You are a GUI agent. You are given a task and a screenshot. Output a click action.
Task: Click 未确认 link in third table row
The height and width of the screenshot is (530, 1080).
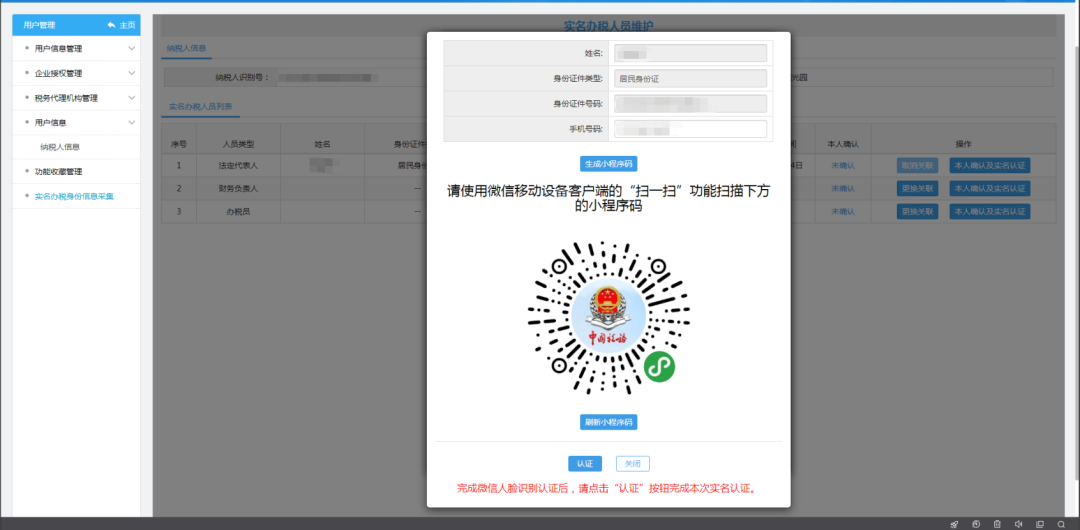[843, 211]
